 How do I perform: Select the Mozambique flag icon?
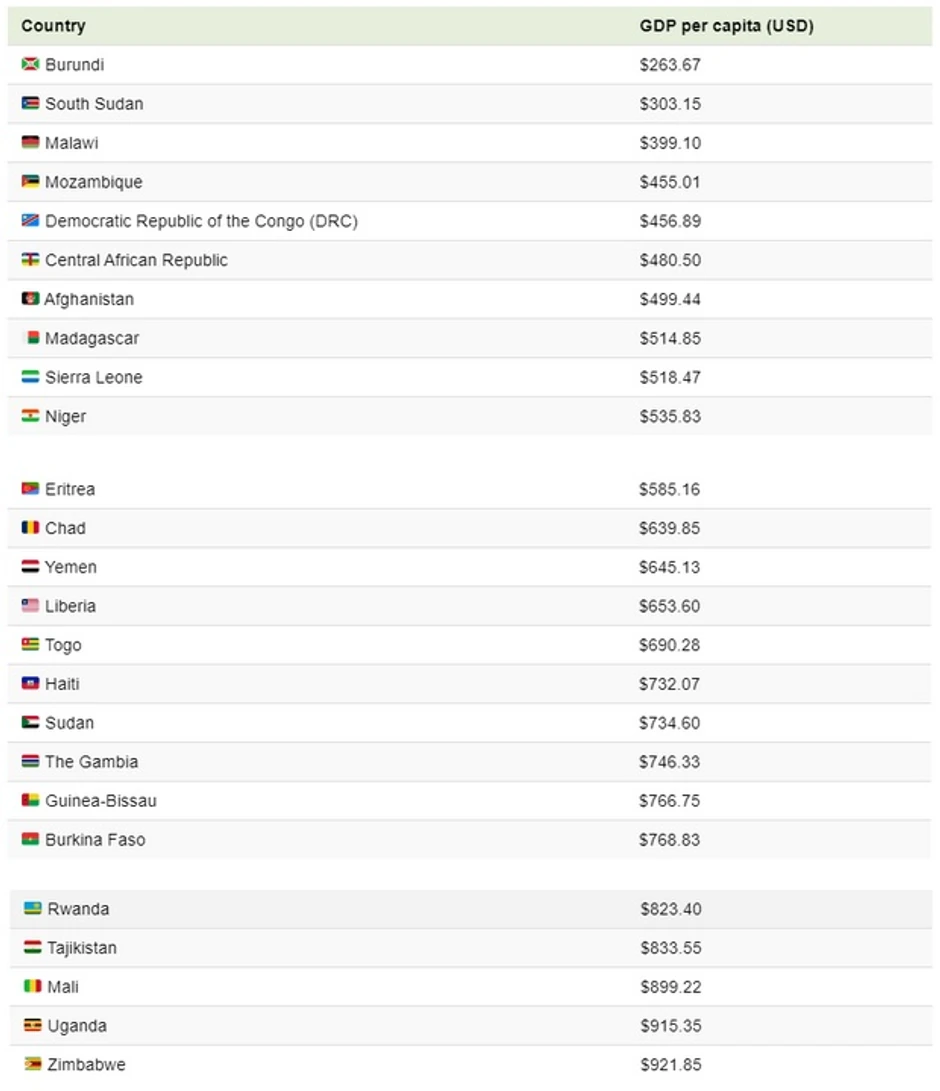(x=30, y=182)
